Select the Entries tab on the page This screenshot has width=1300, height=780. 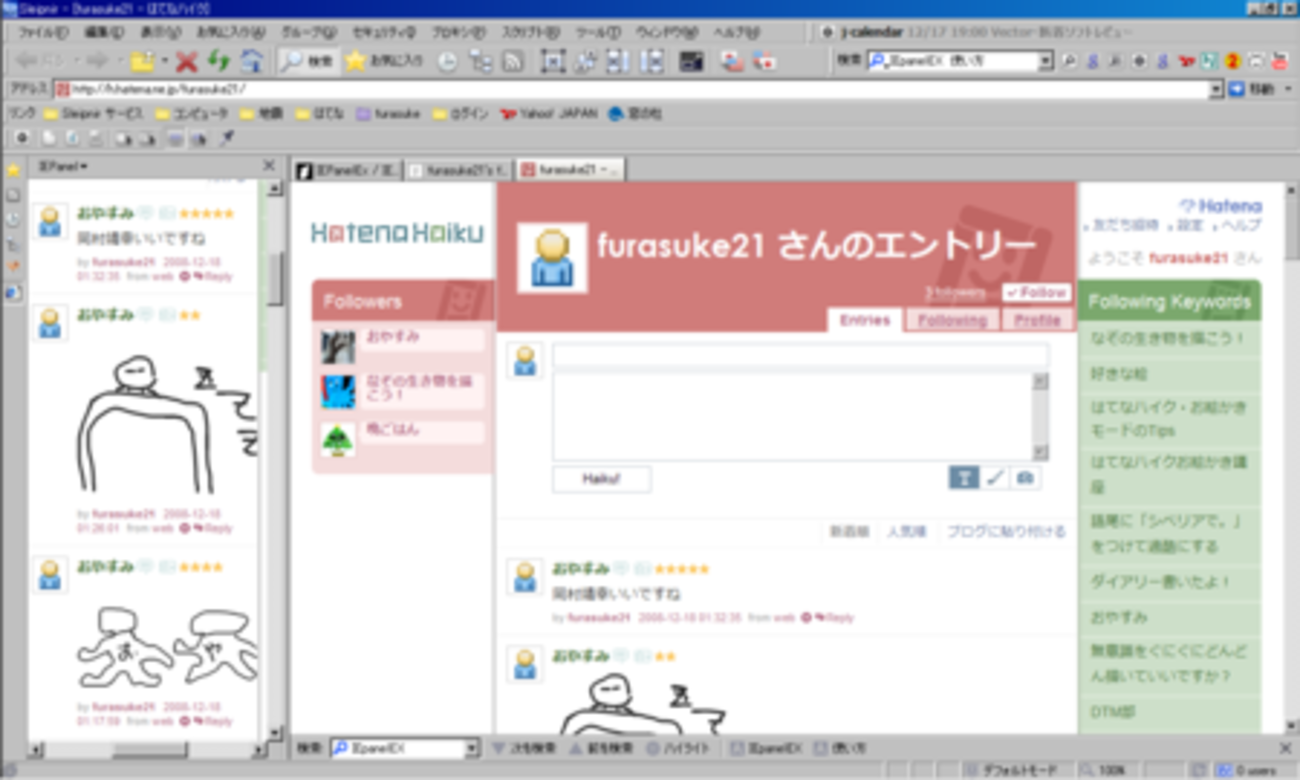coord(865,320)
